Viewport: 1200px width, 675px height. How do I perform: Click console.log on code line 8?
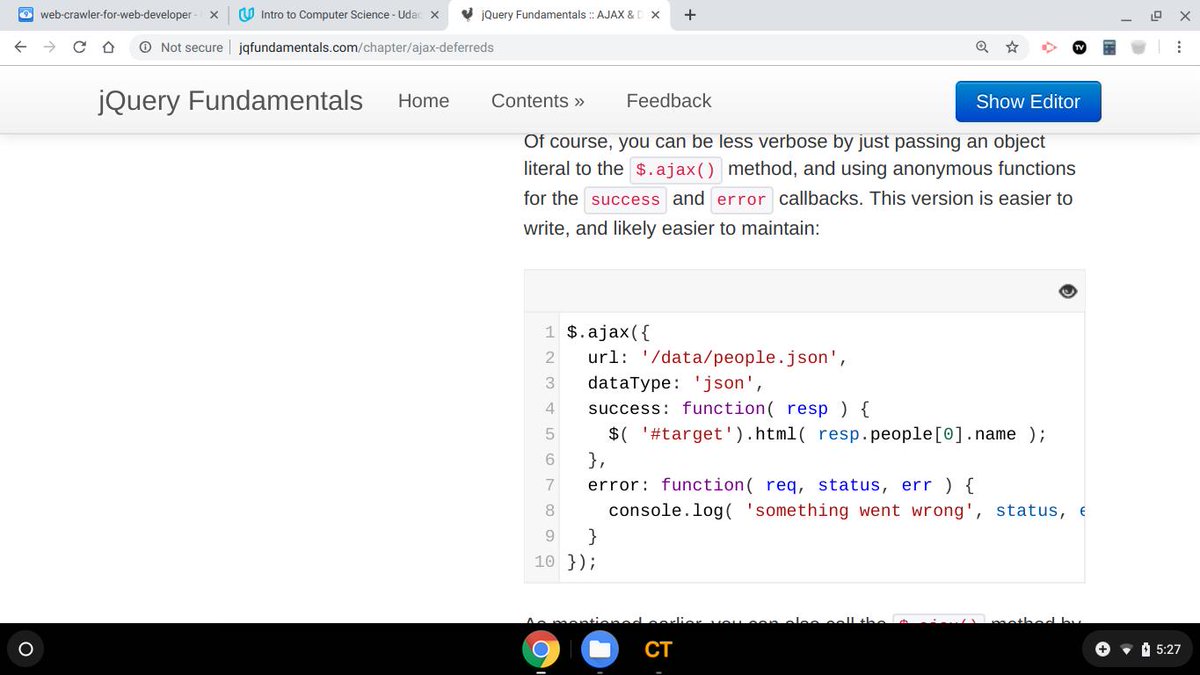tap(665, 510)
